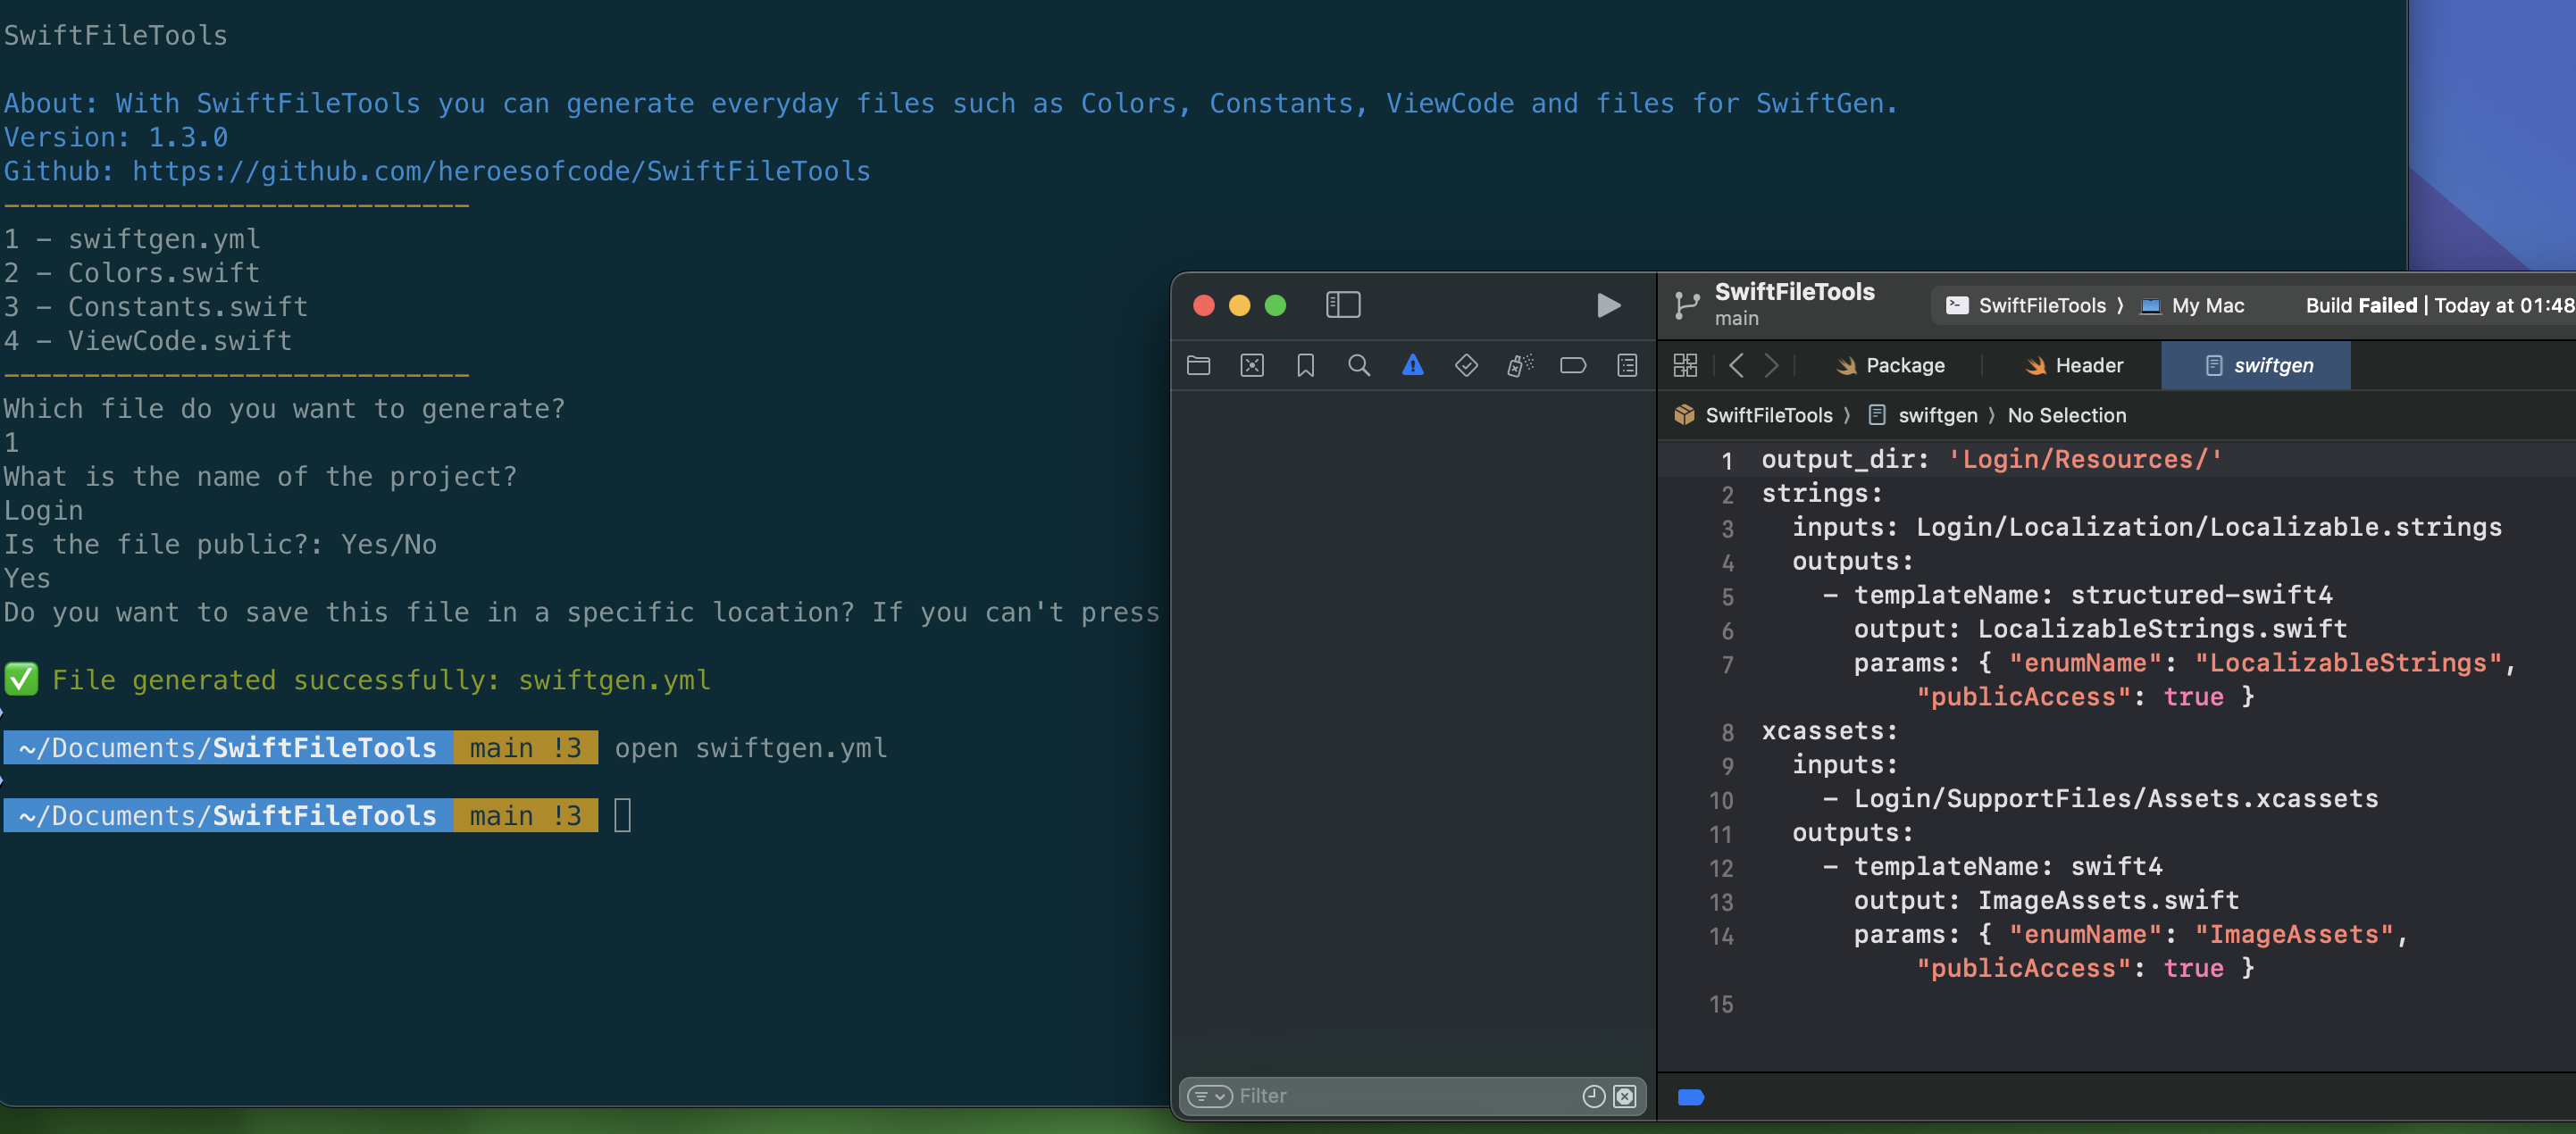
Task: Open the Project navigator folder icon
Action: (x=1198, y=365)
